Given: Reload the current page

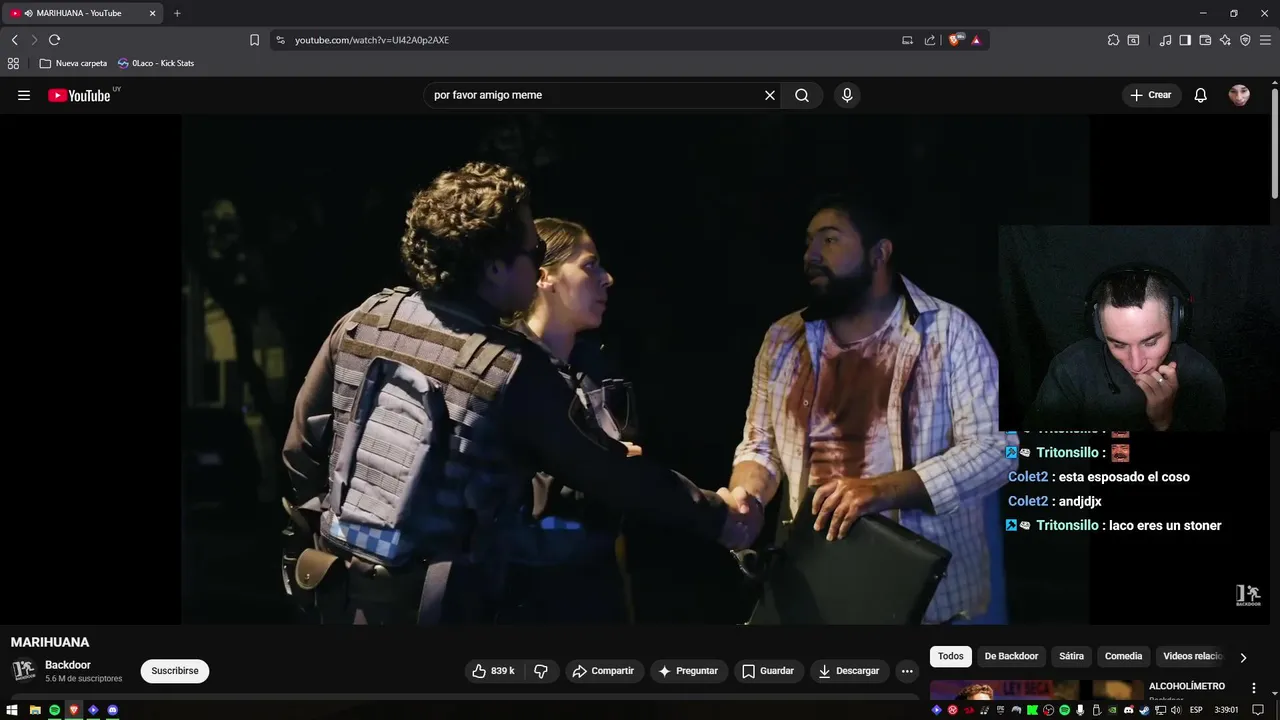Looking at the screenshot, I should (x=54, y=40).
